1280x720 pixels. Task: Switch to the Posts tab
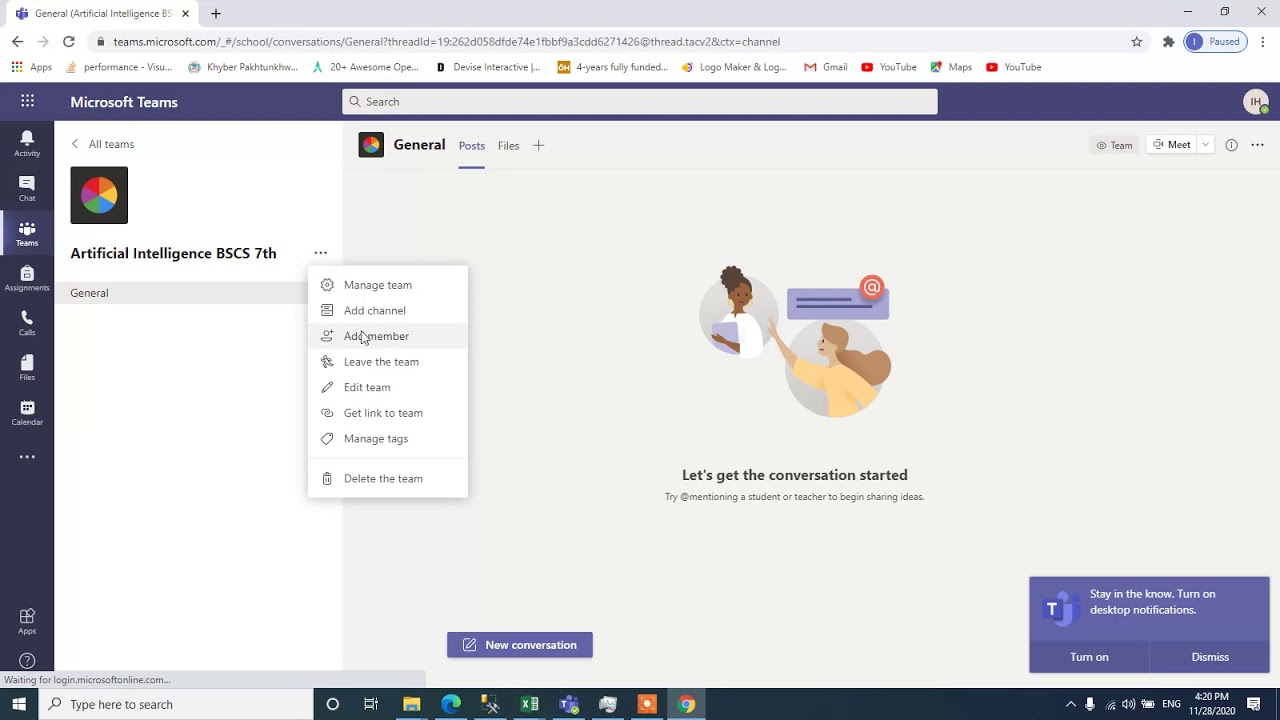472,146
